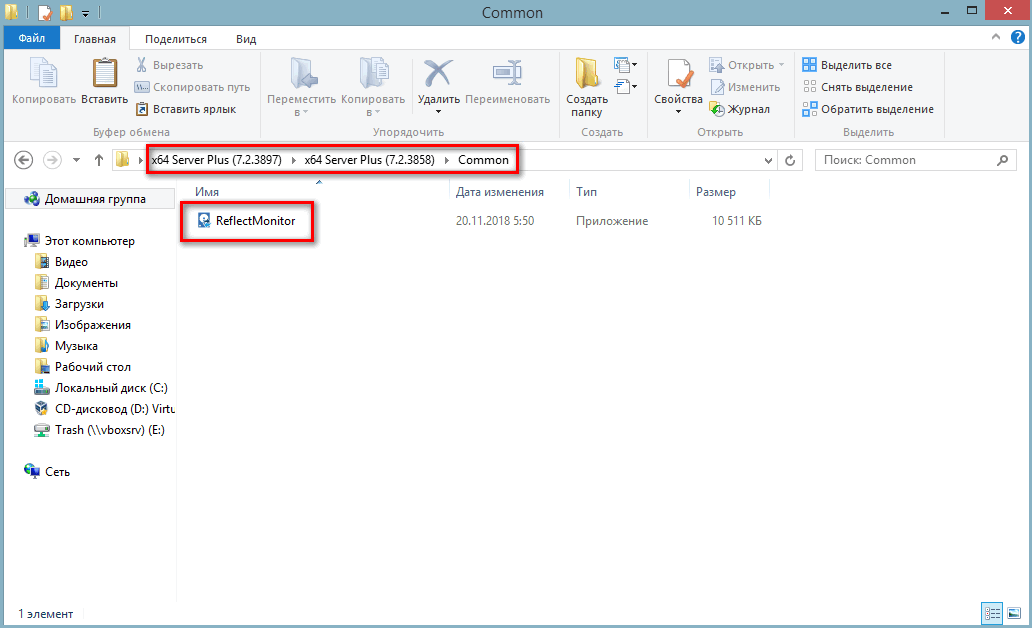Open the Поделиться ribbon tab
The width and height of the screenshot is (1032, 628).
coord(176,39)
